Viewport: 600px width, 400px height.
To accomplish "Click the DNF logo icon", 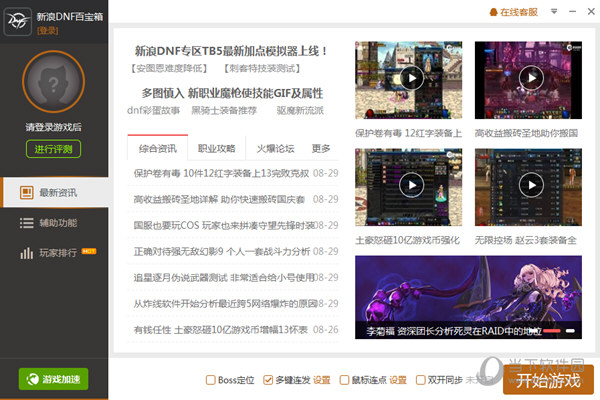I will coord(18,21).
